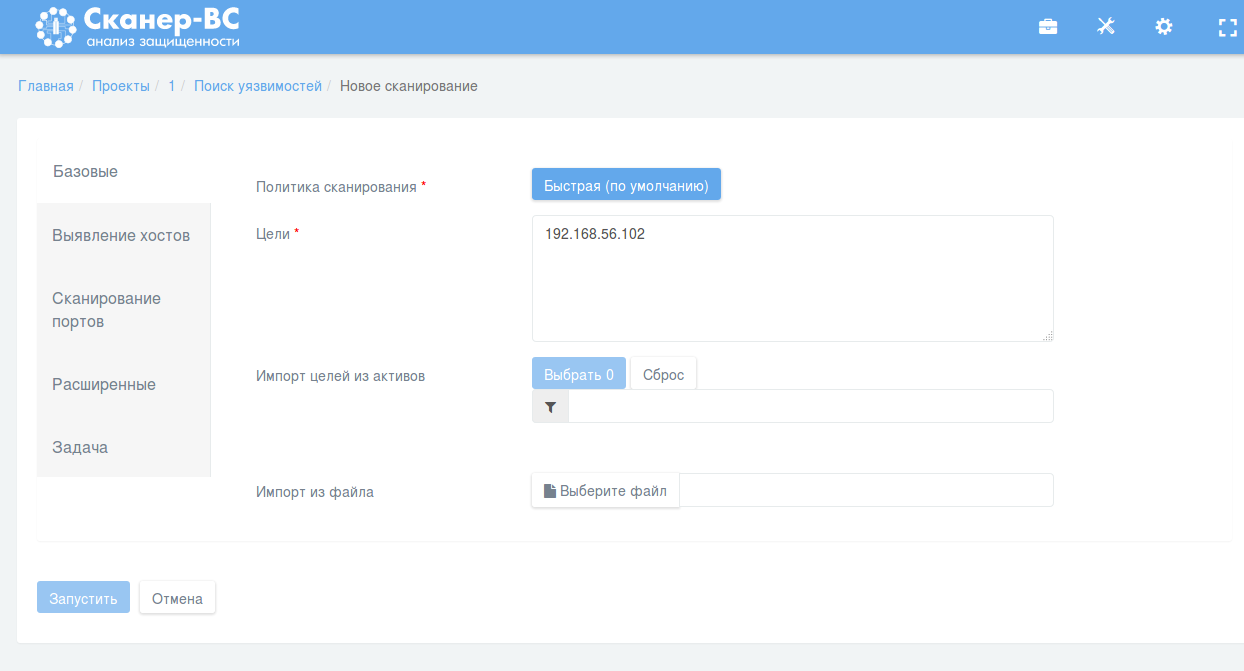Go to Главная breadcrumb
This screenshot has width=1244, height=671.
[x=46, y=86]
